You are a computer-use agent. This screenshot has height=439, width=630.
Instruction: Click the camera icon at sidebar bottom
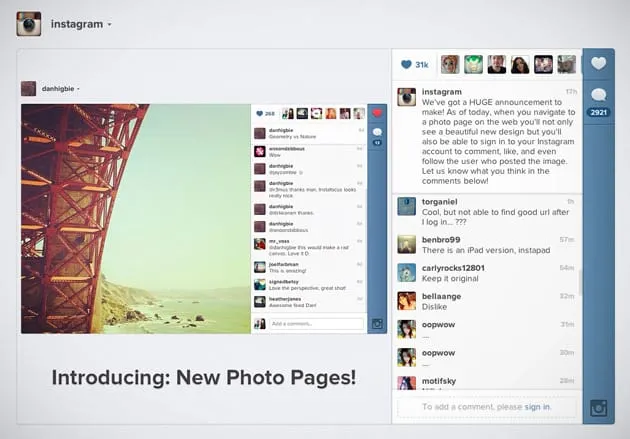point(598,408)
